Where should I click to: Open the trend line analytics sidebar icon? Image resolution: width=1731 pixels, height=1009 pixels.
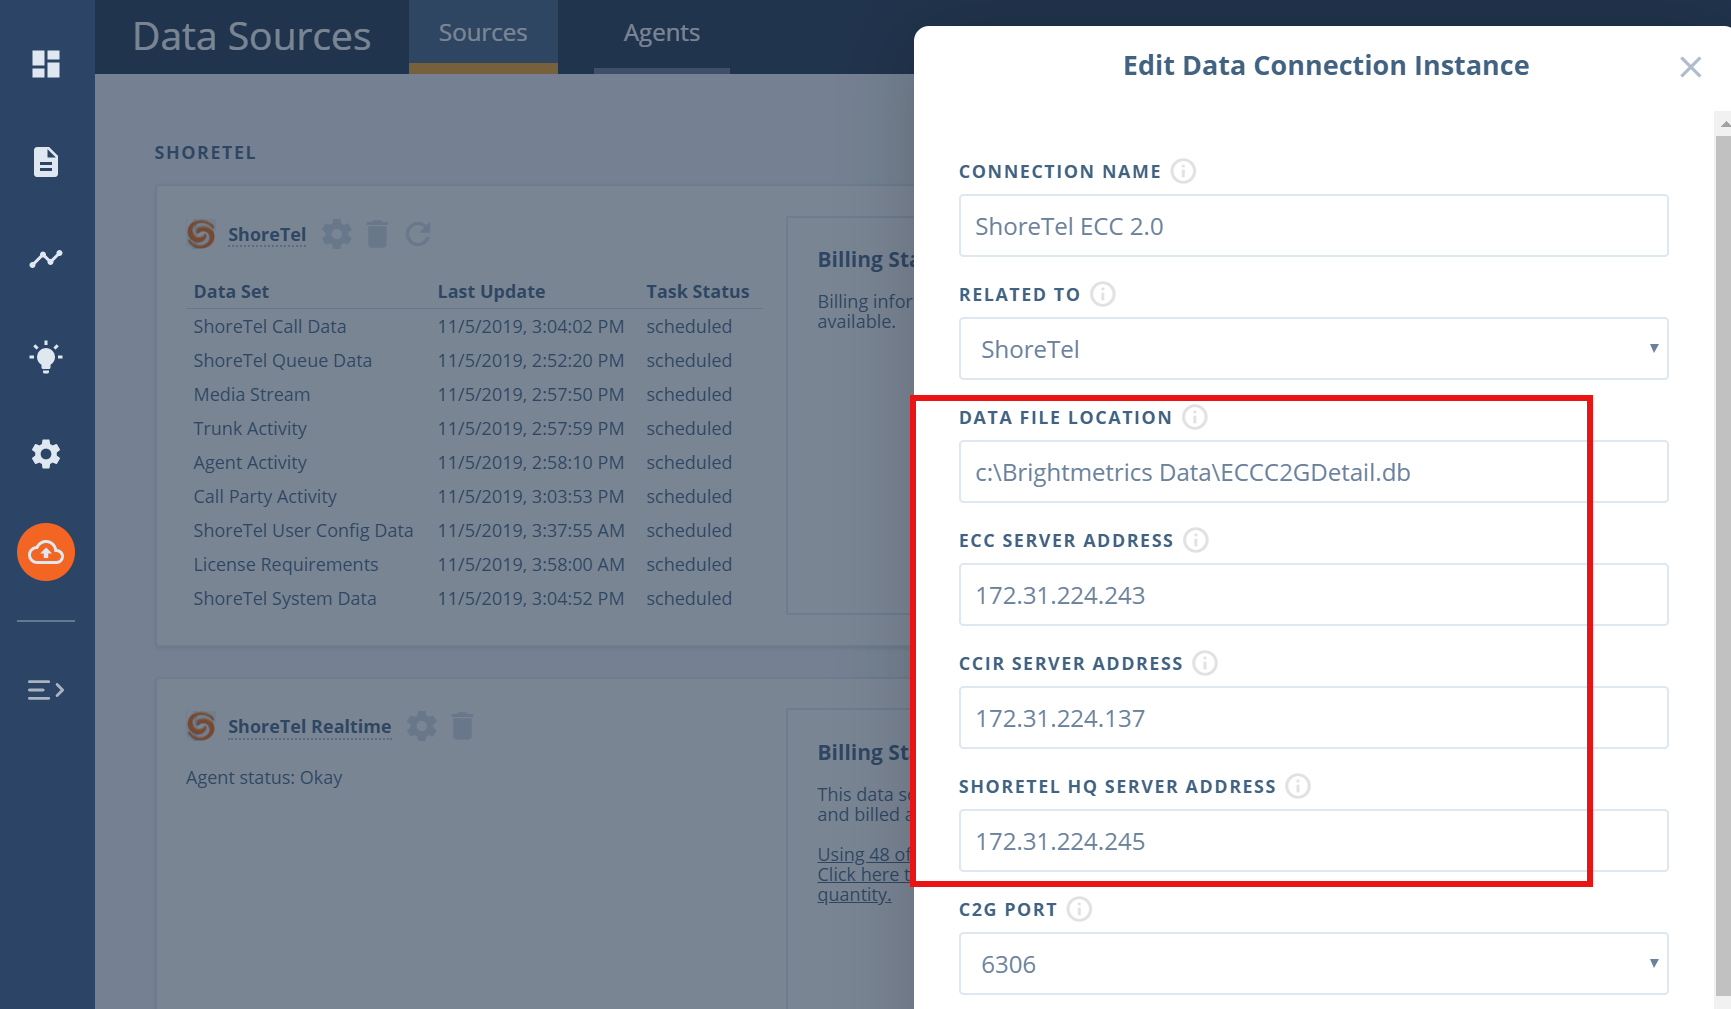click(46, 259)
